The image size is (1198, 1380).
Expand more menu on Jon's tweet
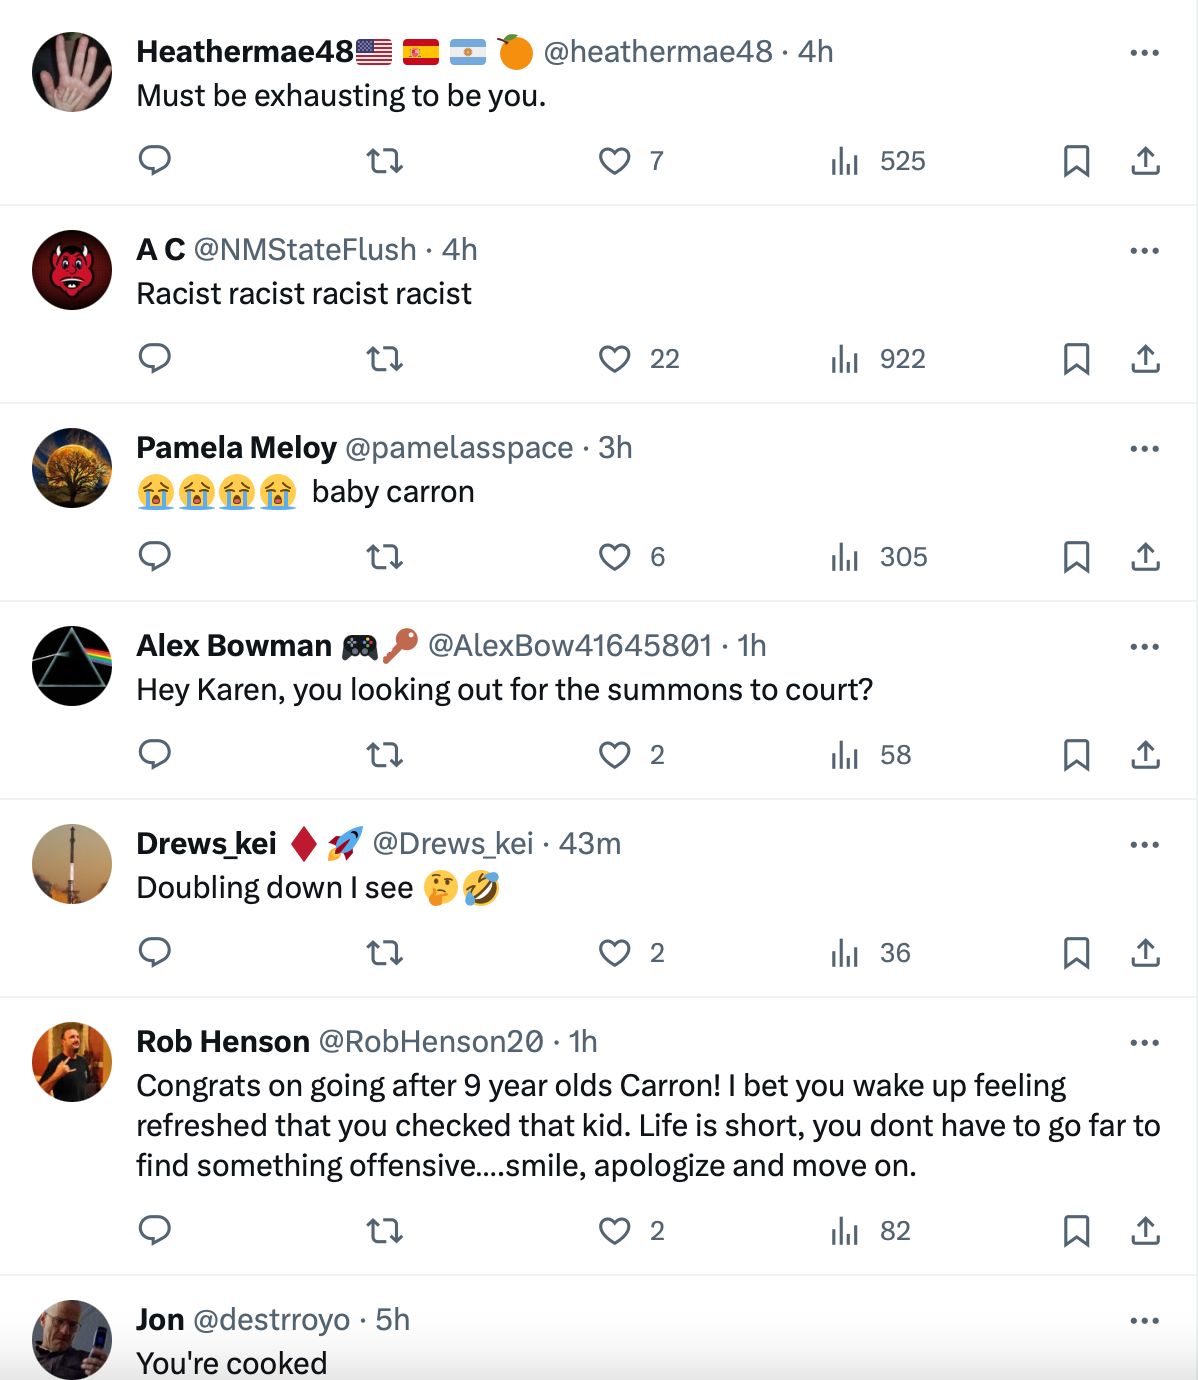tap(1144, 1320)
